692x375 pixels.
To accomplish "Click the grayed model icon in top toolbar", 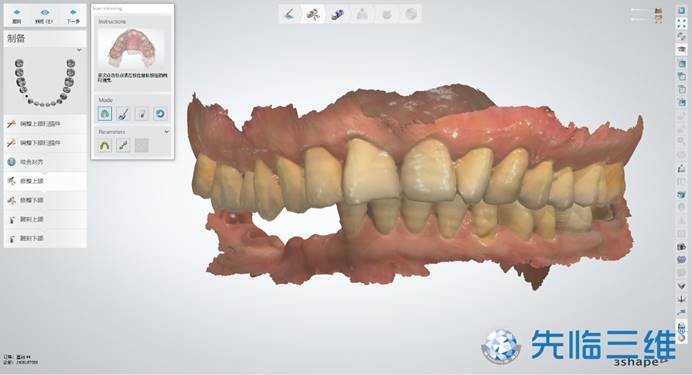I will [x=362, y=15].
